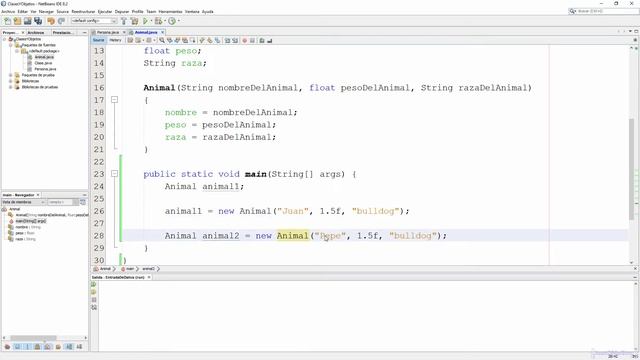Click the Undo toolbar icon
The width and height of the screenshot is (640, 360).
pyautogui.click(x=51, y=21)
